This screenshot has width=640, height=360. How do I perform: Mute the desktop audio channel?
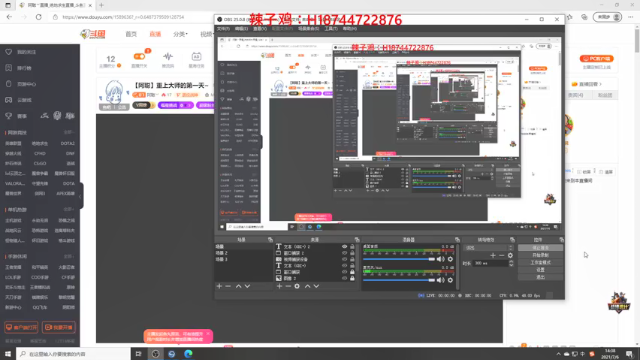(x=440, y=259)
